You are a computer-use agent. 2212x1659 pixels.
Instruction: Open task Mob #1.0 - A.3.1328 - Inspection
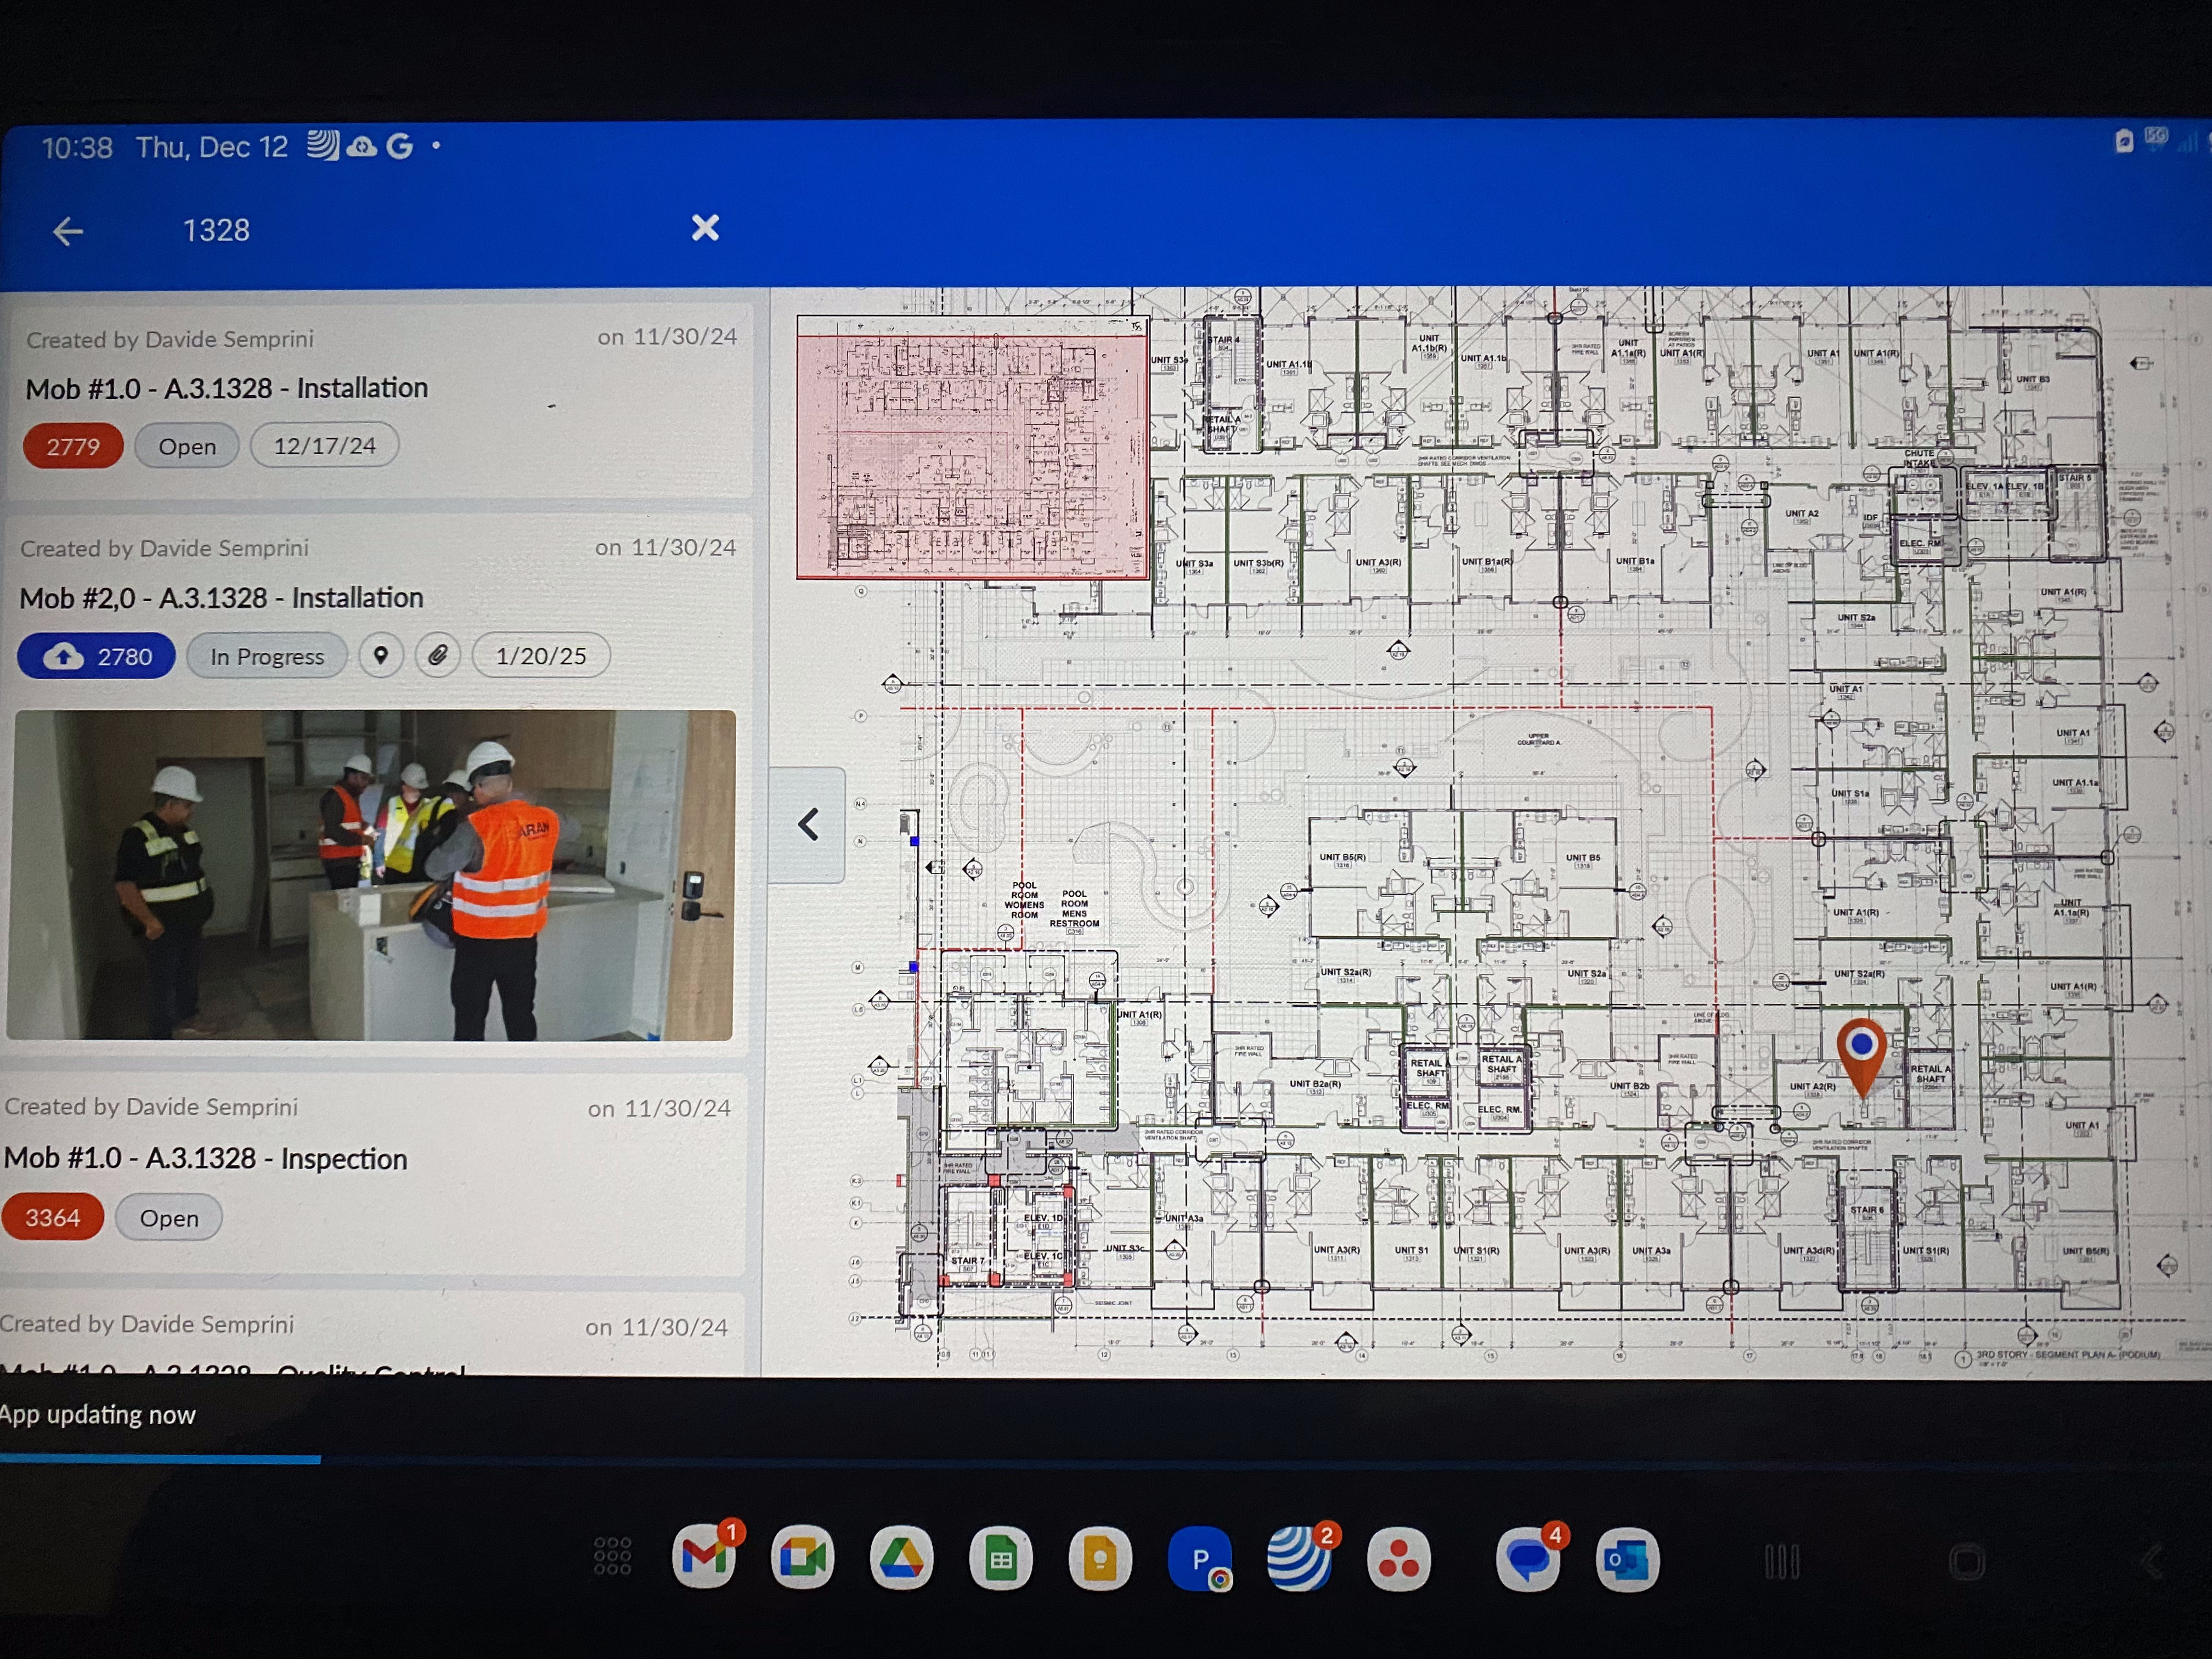206,1158
